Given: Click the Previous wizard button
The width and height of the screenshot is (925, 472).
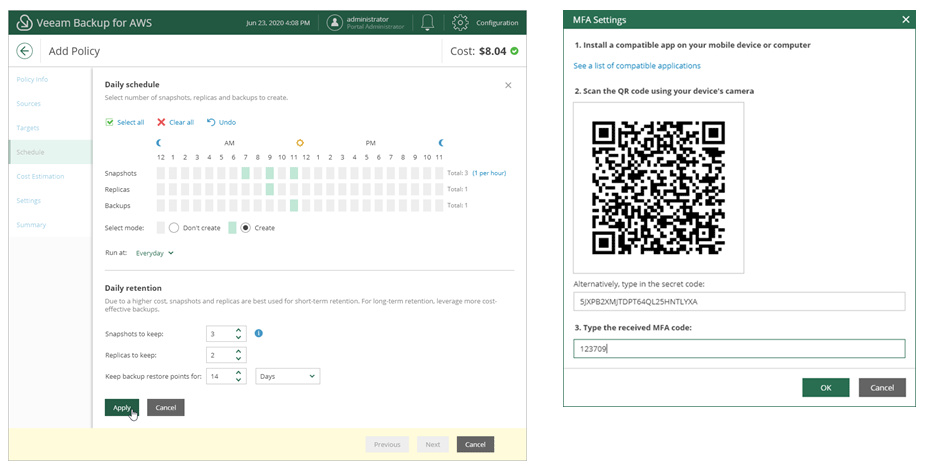Looking at the screenshot, I should click(x=387, y=444).
